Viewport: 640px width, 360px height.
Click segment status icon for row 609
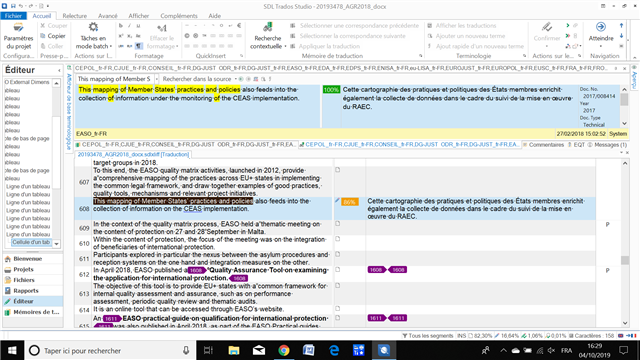(338, 224)
